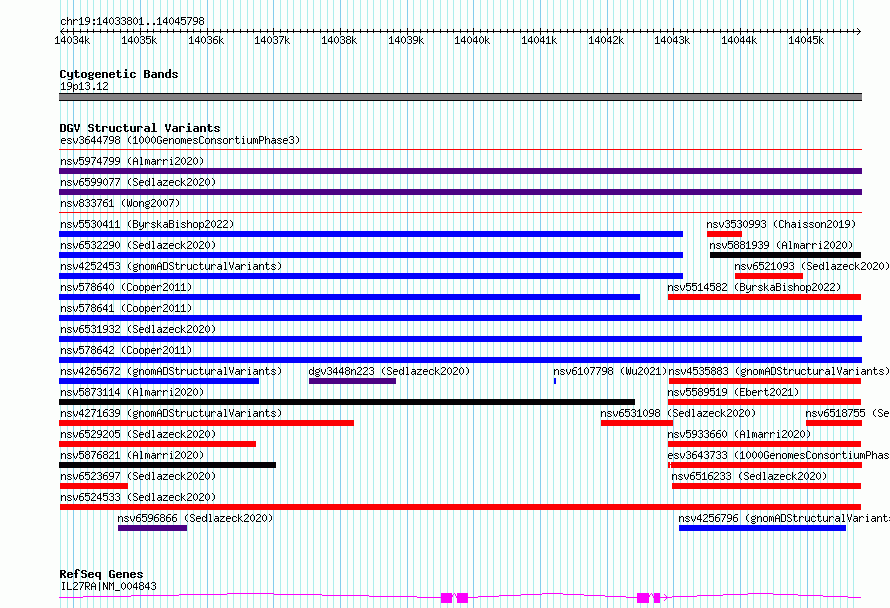Click the esv3644798 1000GenomesConsortiumPhase3 variant label
Screen dimensions: 890x608
[180, 140]
